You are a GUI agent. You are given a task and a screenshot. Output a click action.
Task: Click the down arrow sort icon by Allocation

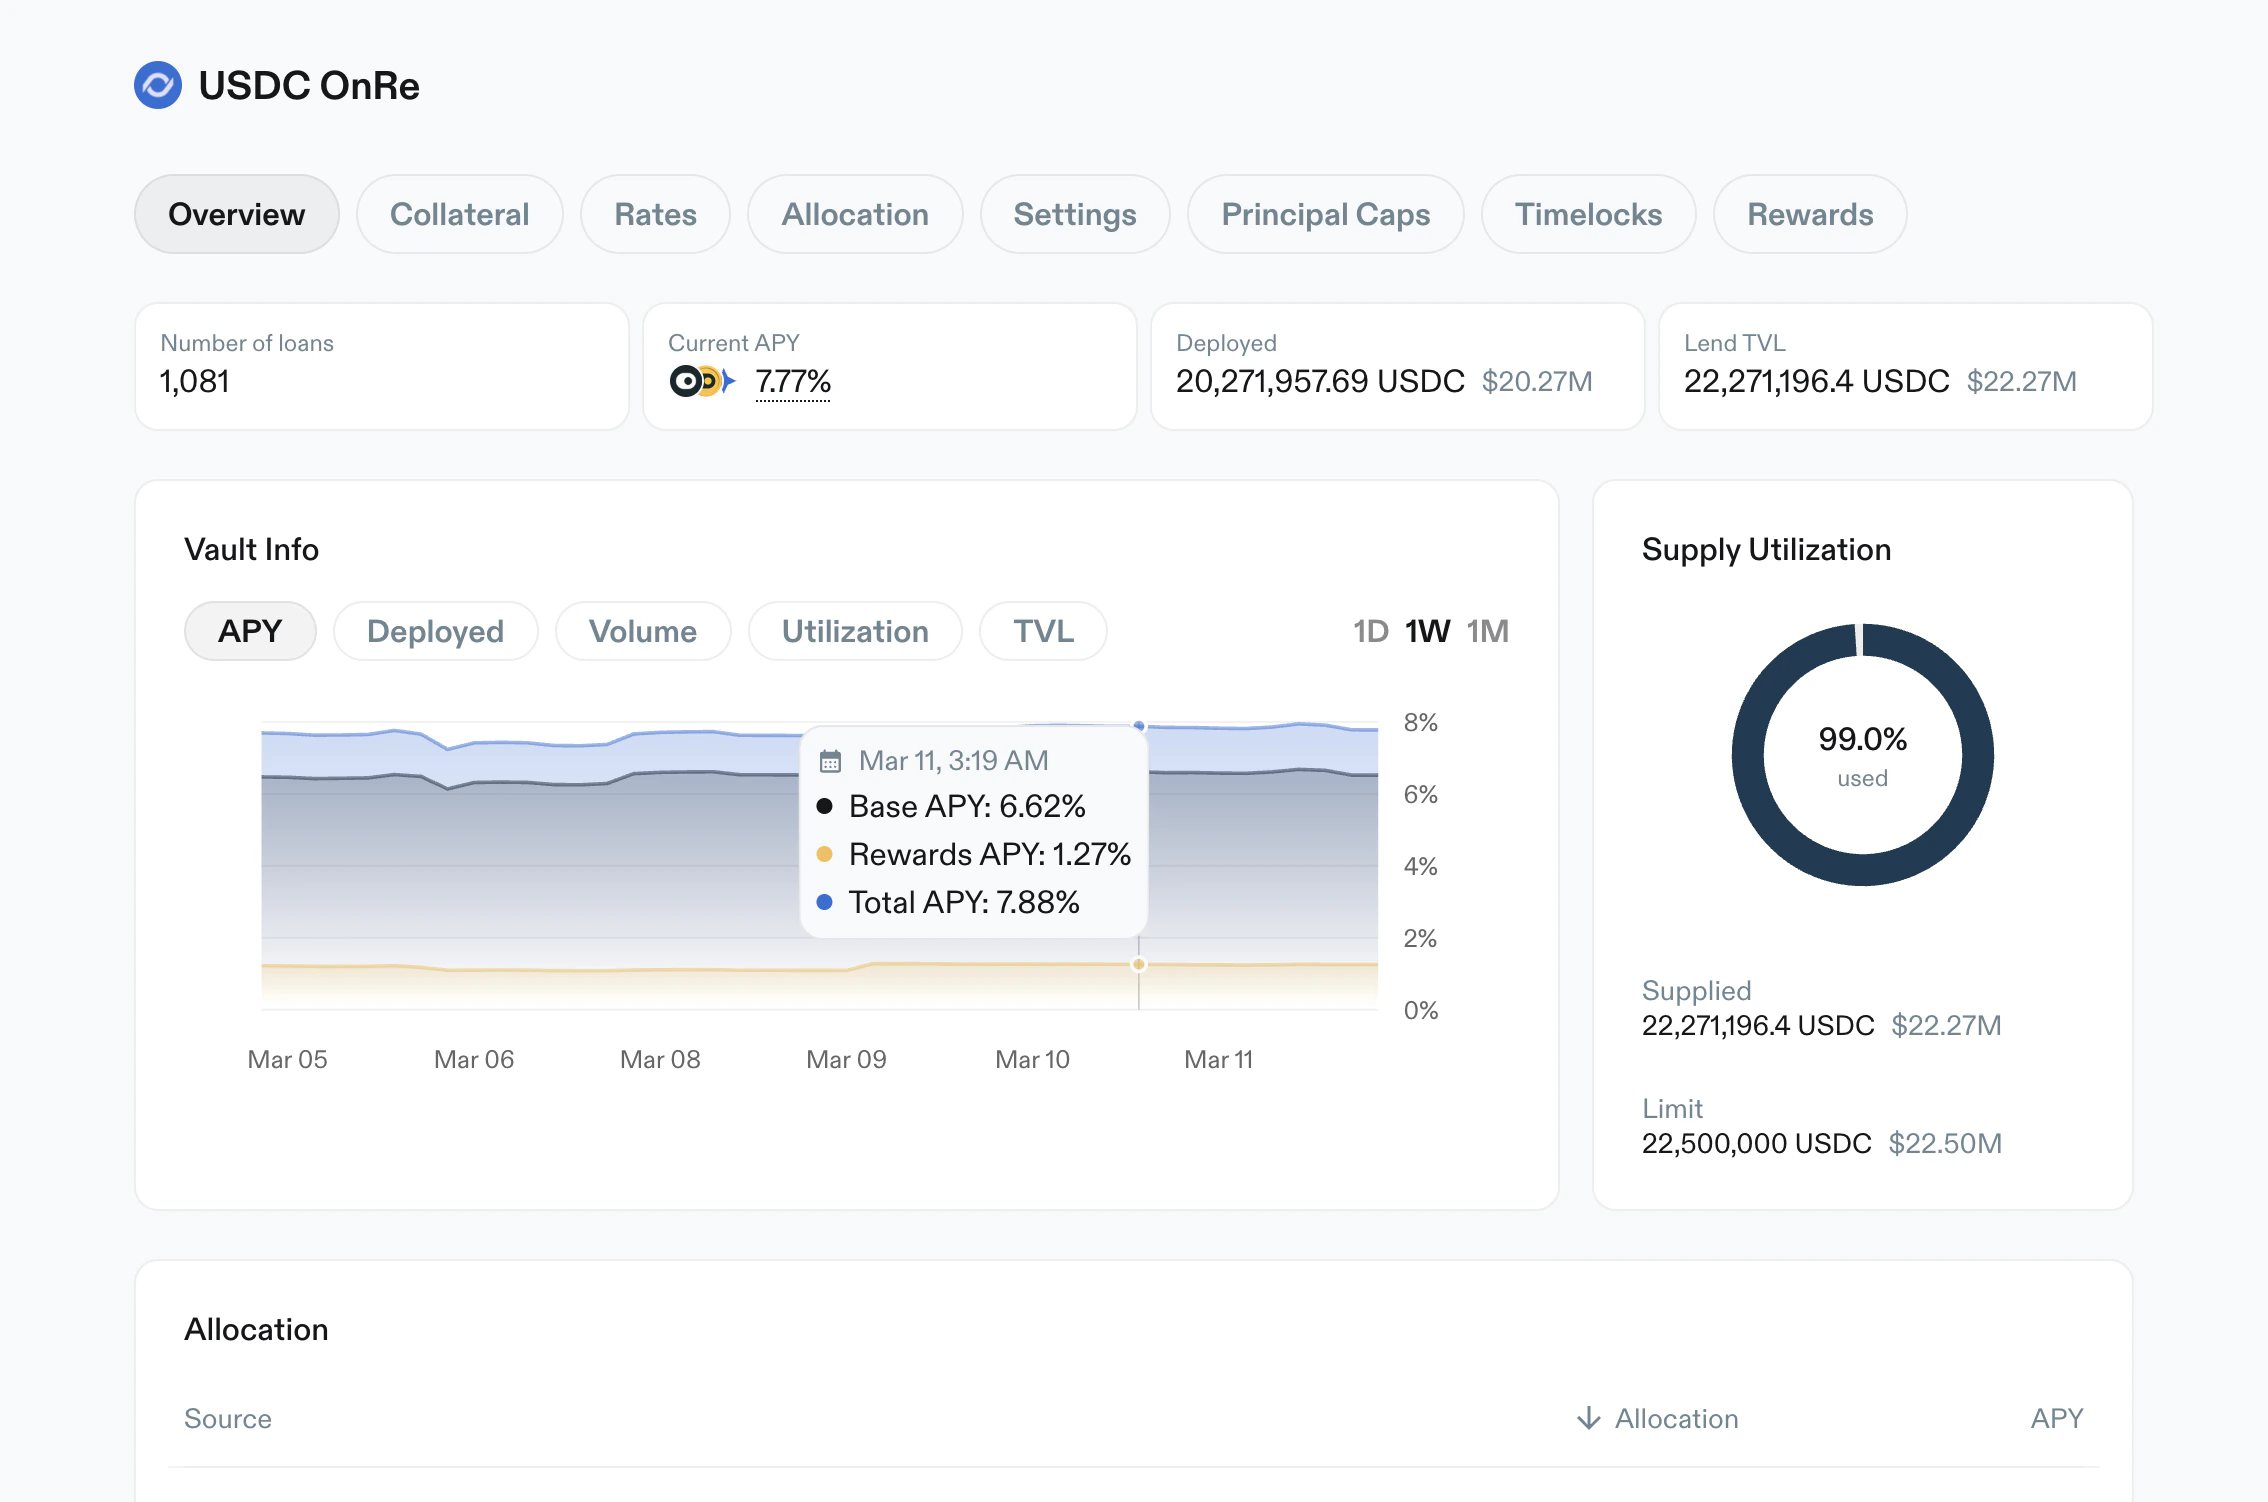1588,1418
